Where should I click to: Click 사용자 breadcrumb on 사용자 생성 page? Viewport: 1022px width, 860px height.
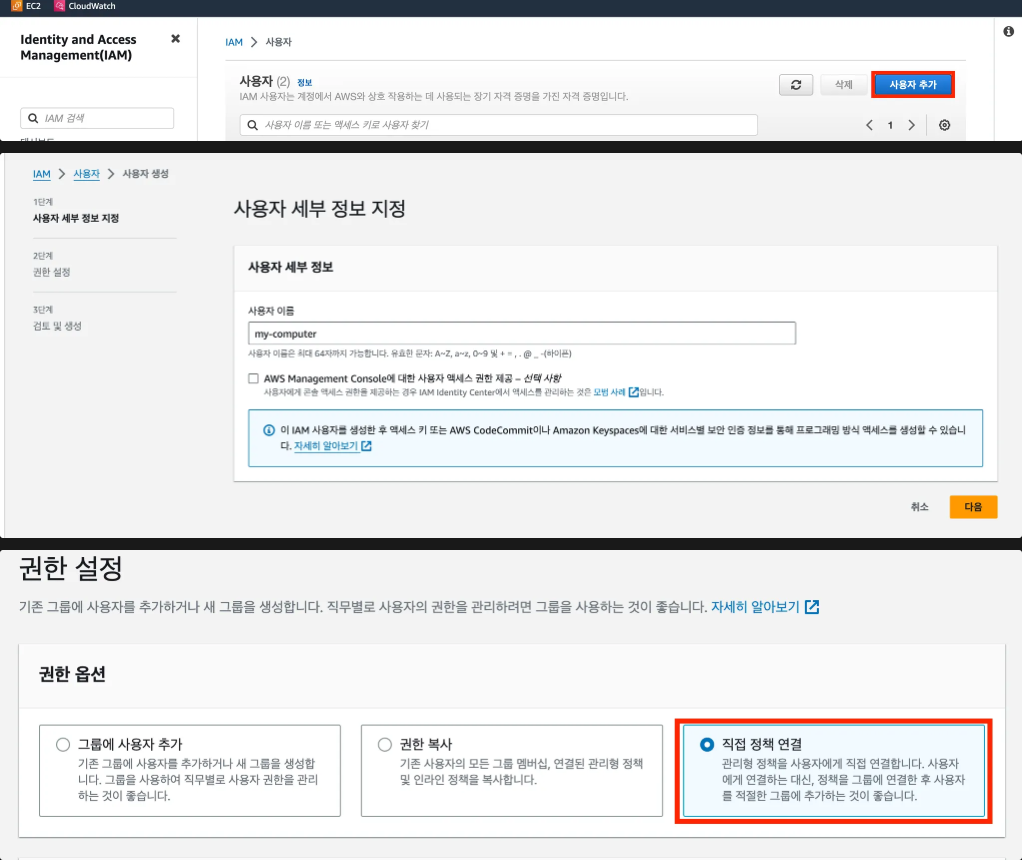click(87, 174)
